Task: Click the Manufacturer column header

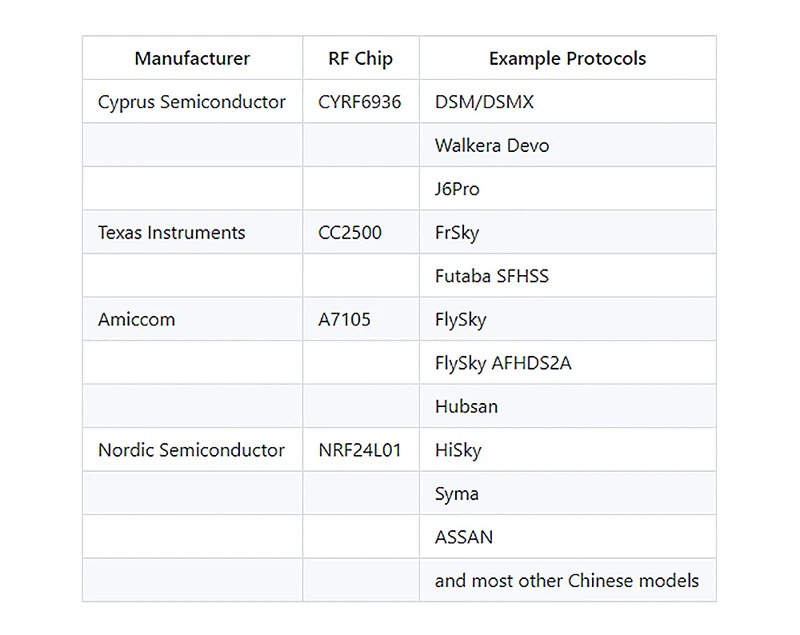Action: point(192,58)
